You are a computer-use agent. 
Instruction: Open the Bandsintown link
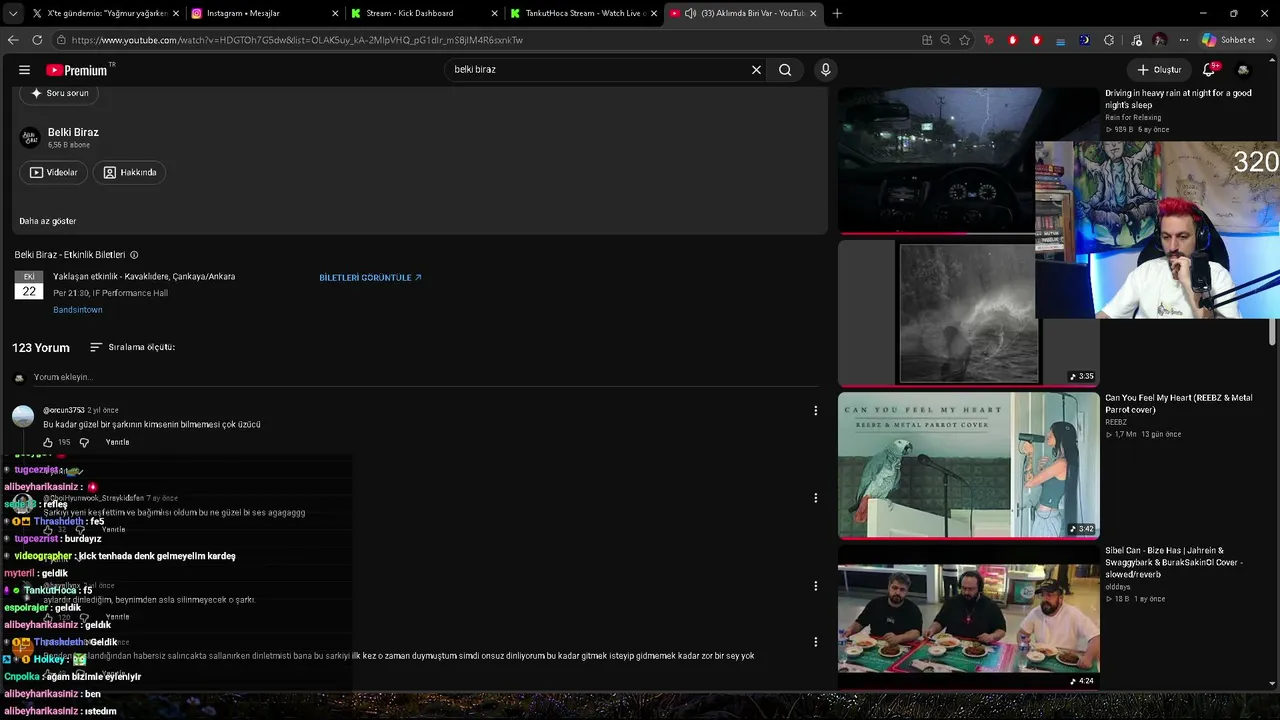(78, 310)
